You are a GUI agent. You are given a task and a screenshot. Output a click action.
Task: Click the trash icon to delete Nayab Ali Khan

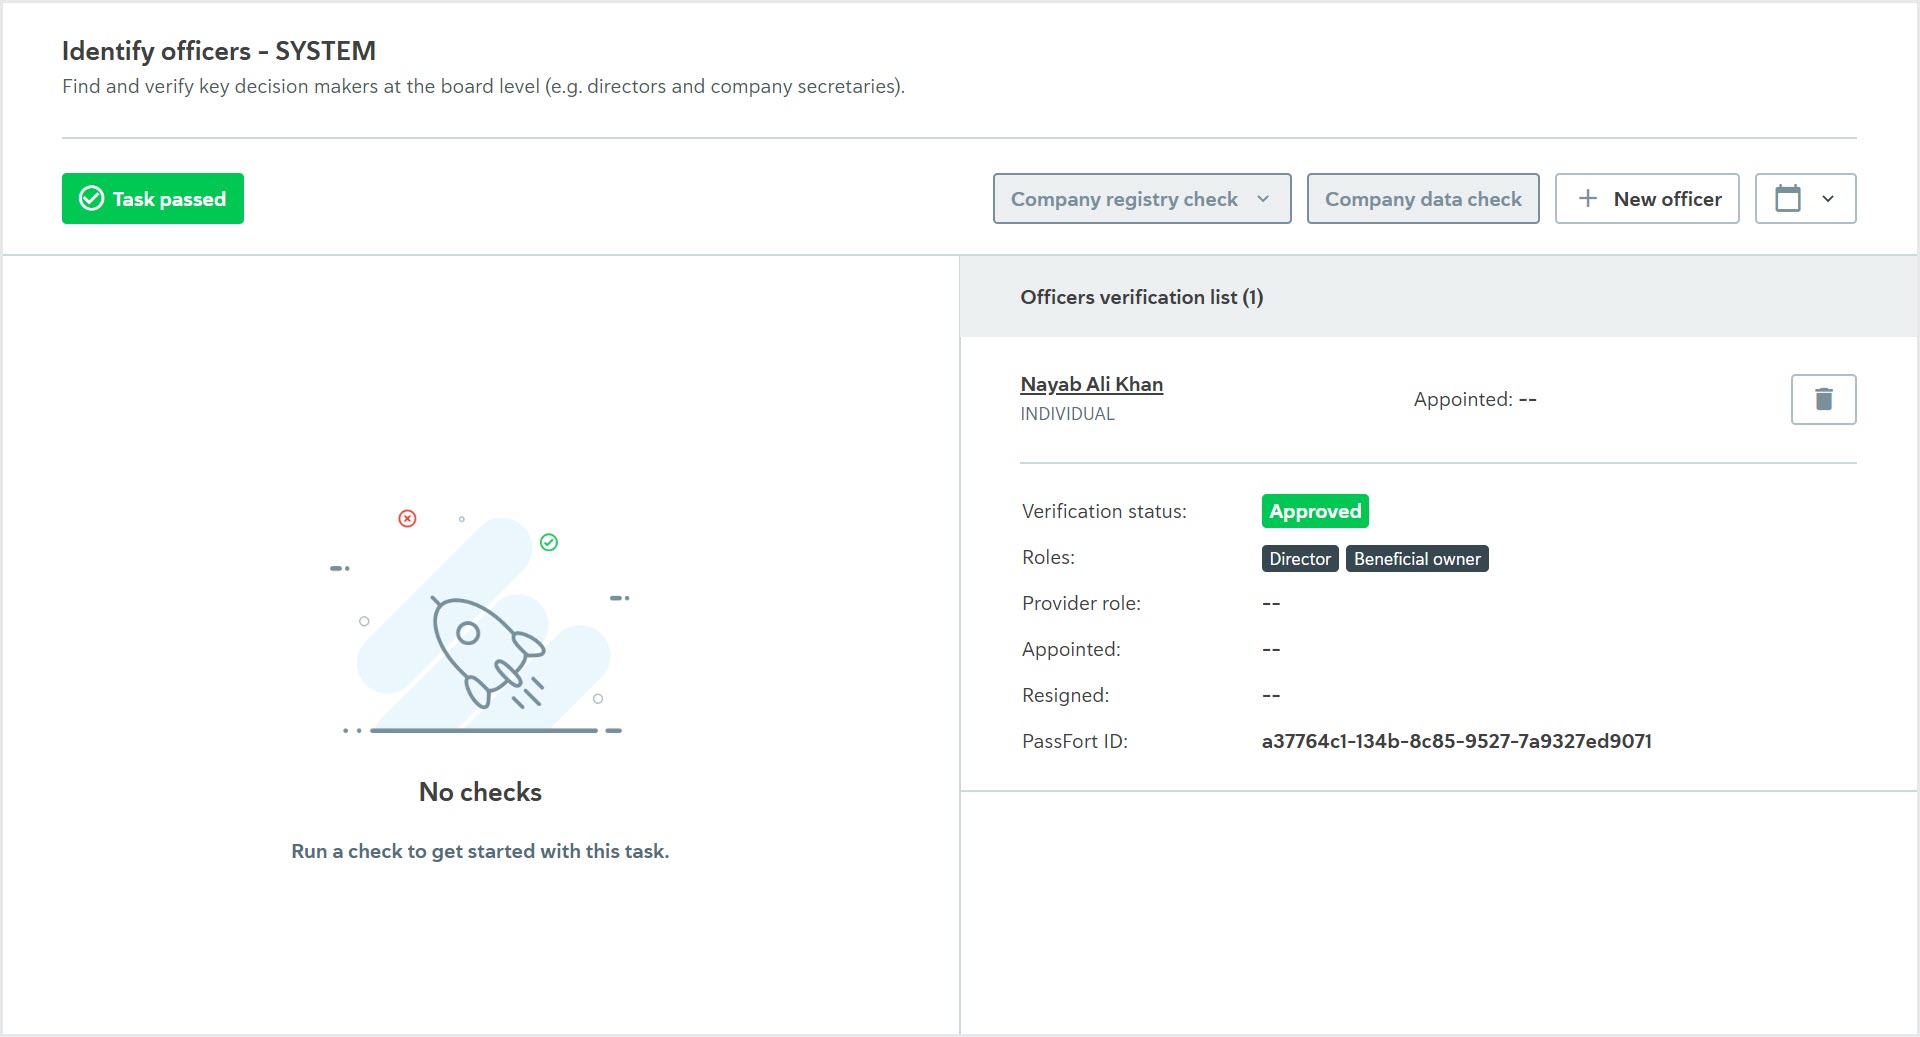tap(1822, 399)
